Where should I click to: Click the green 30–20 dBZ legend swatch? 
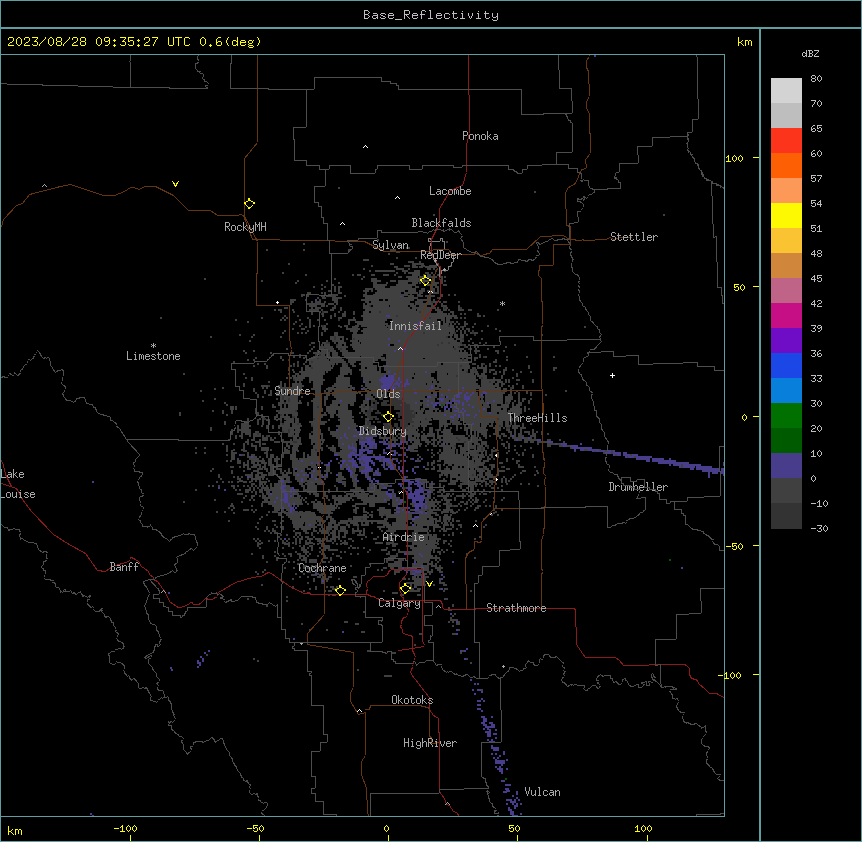point(786,416)
